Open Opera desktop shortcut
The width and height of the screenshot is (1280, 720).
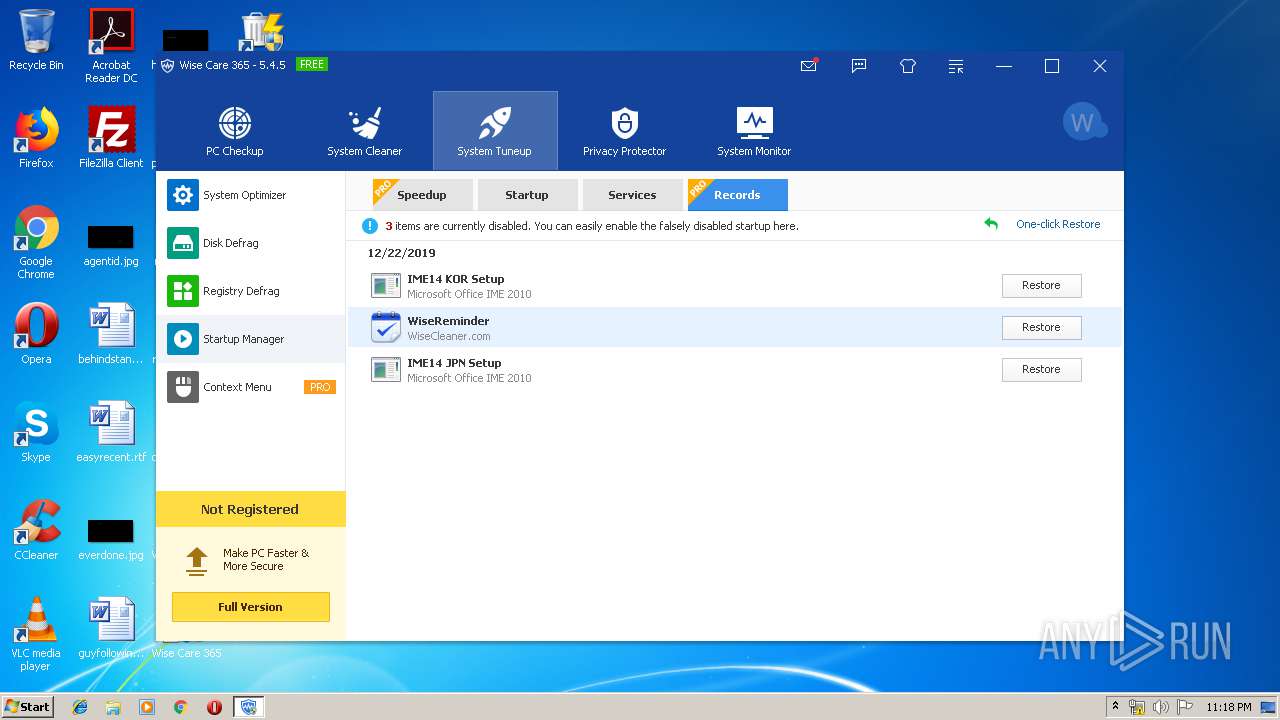[36, 334]
